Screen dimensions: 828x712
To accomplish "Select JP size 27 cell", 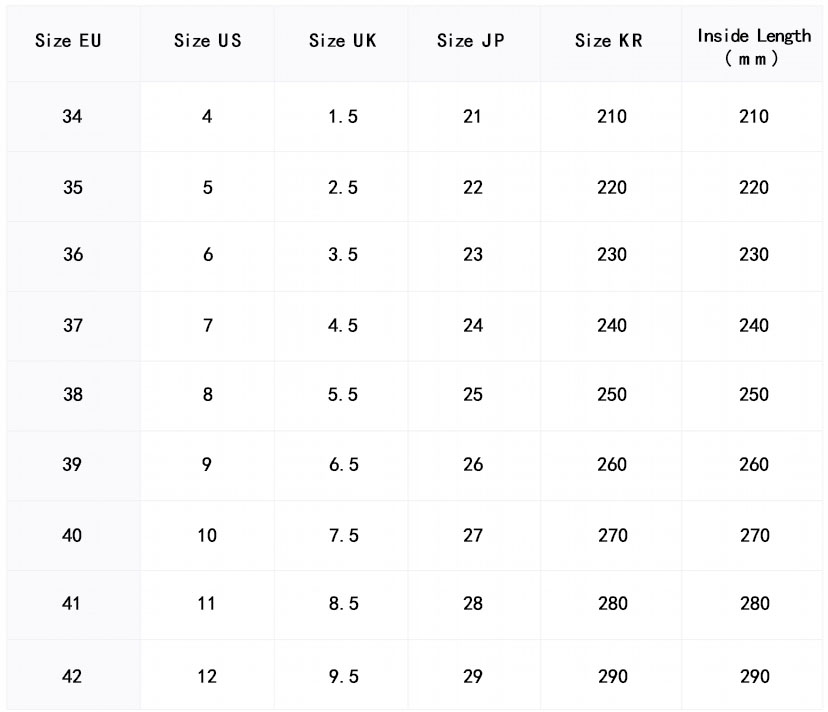I will coord(472,535).
